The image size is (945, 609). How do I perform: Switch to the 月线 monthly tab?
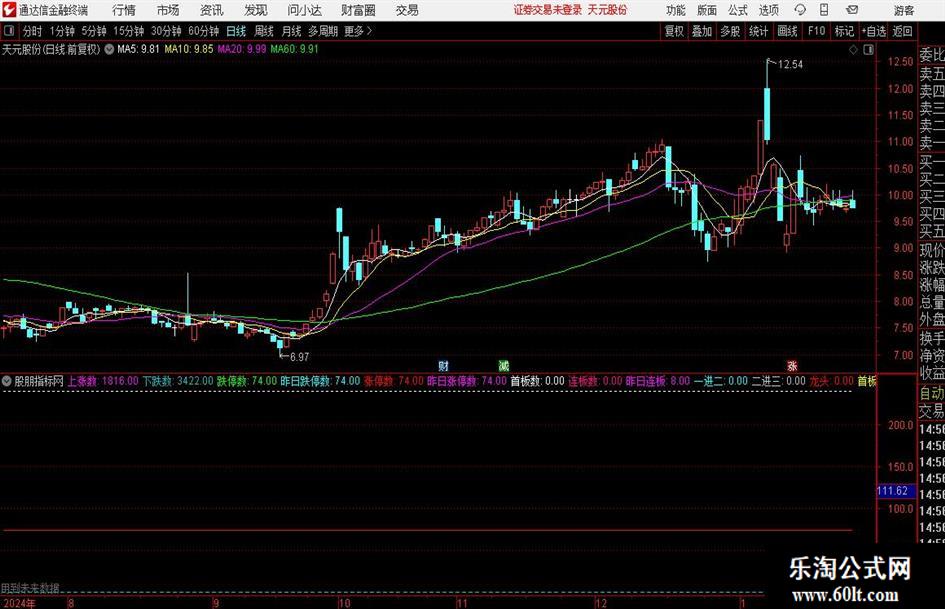coord(291,31)
